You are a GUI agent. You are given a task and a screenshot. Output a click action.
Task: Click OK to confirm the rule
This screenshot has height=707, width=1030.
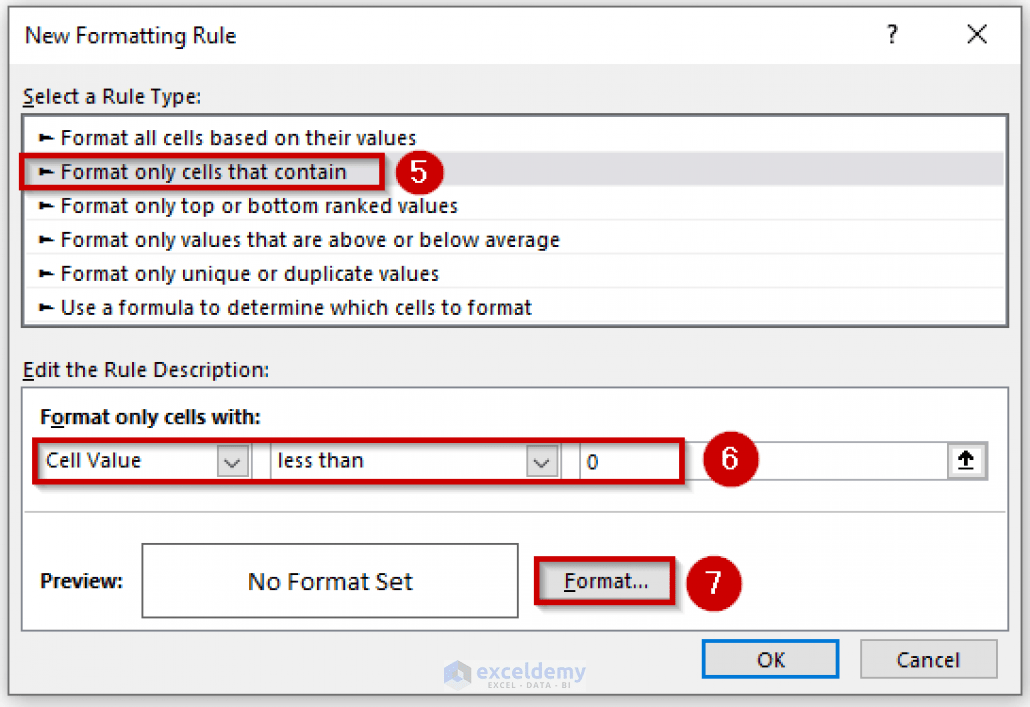point(770,659)
